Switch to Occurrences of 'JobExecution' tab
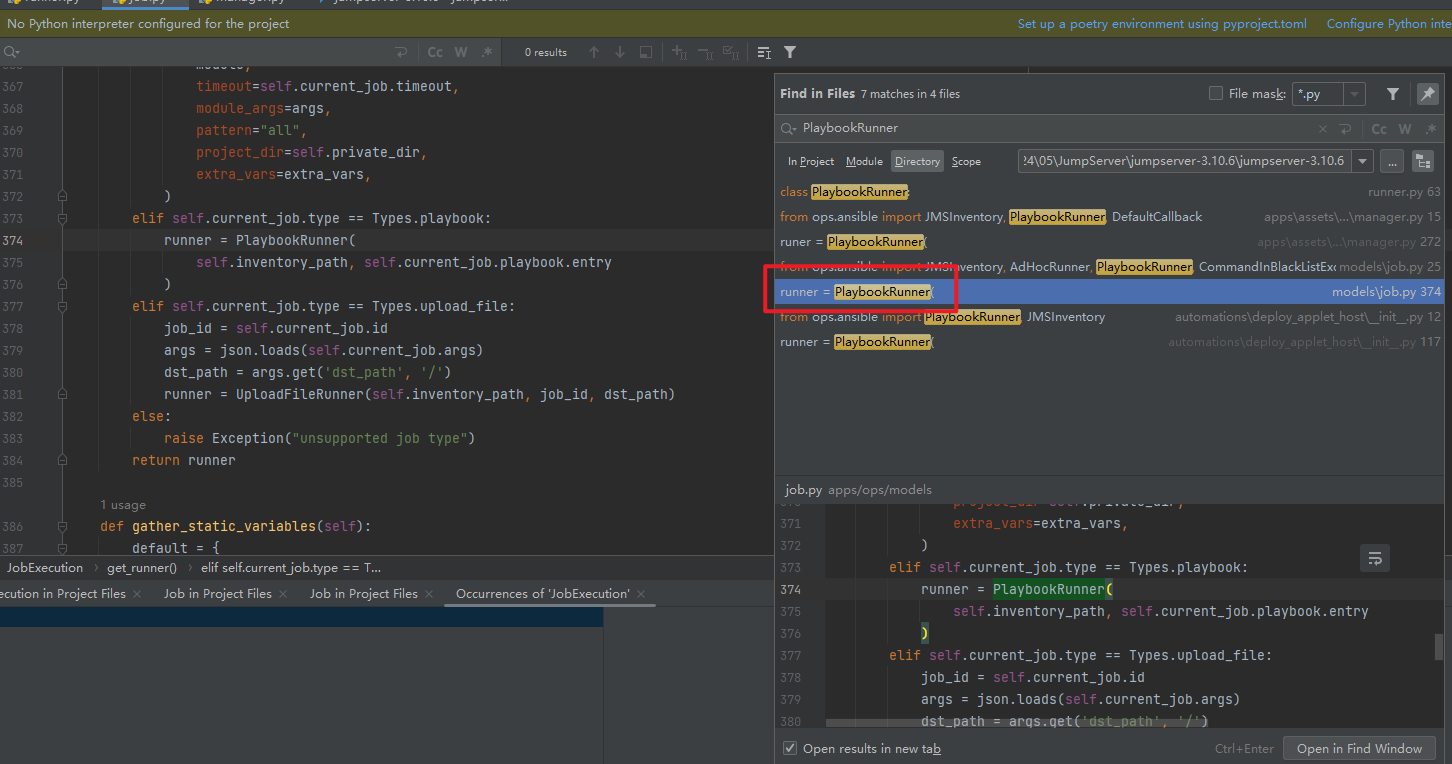 point(542,594)
